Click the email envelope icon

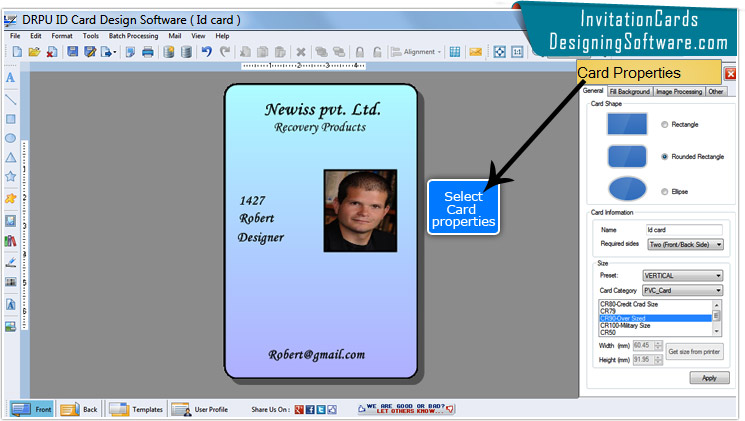coord(475,52)
